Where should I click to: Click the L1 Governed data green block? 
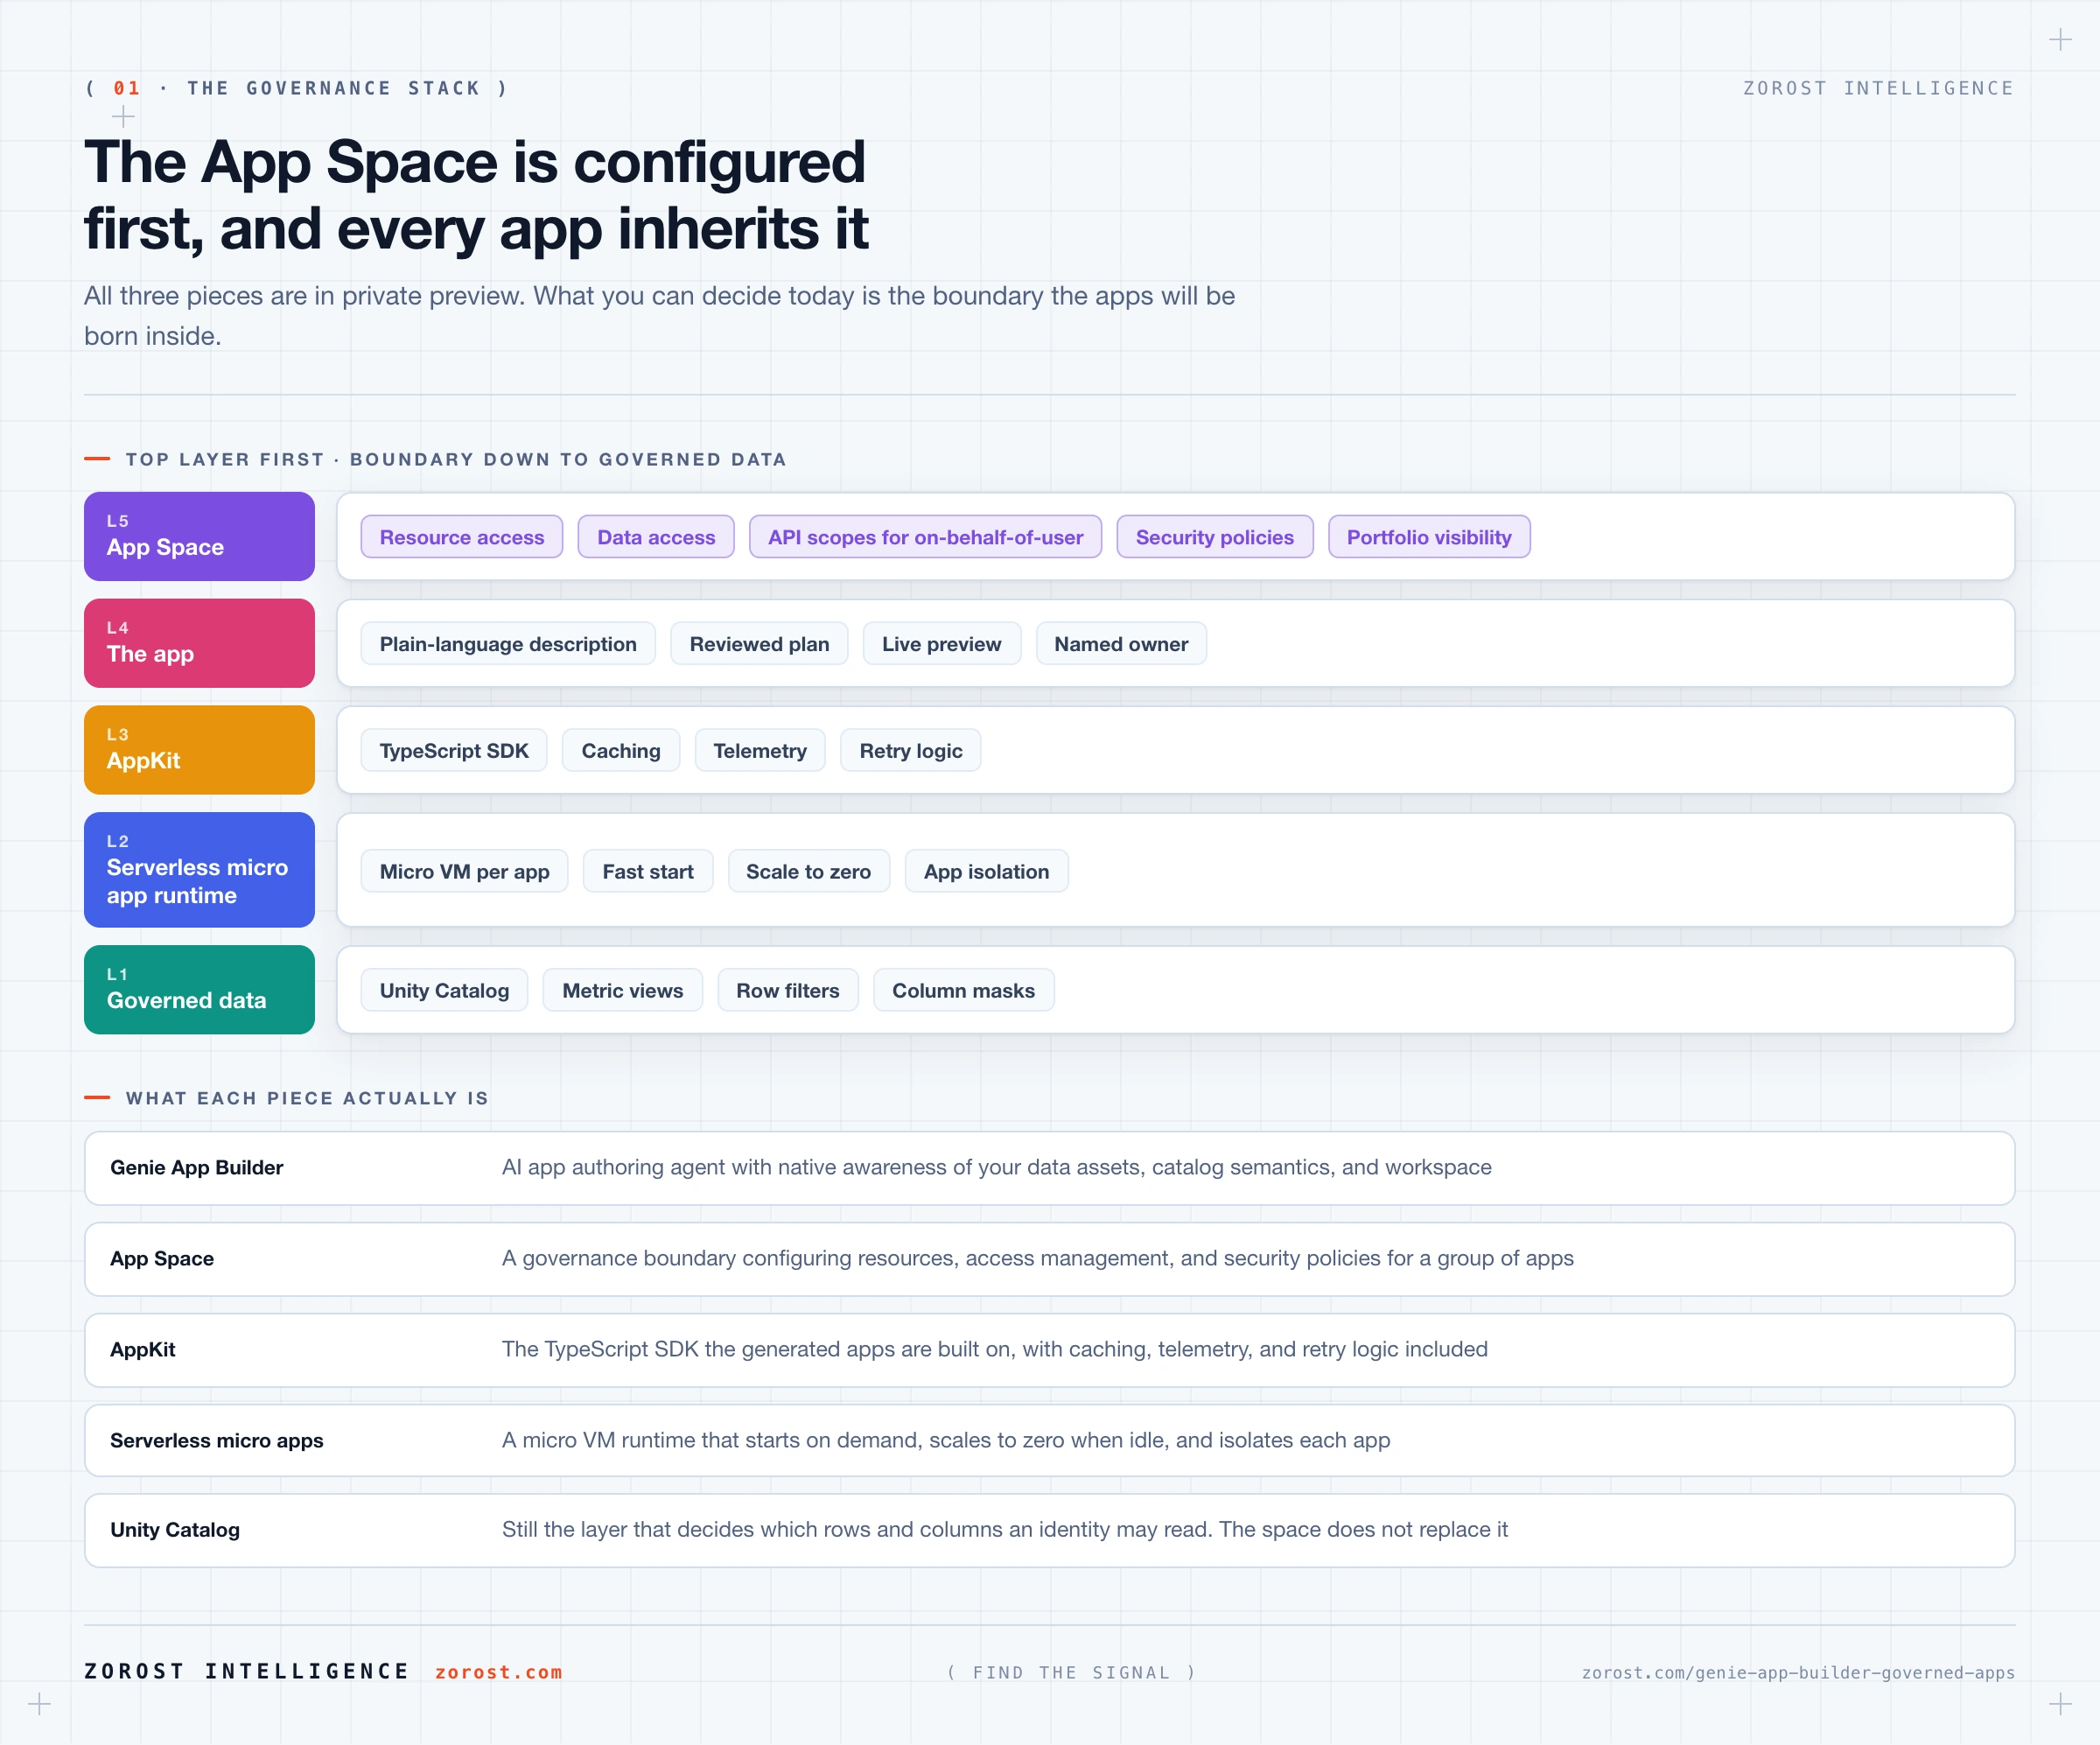[199, 990]
